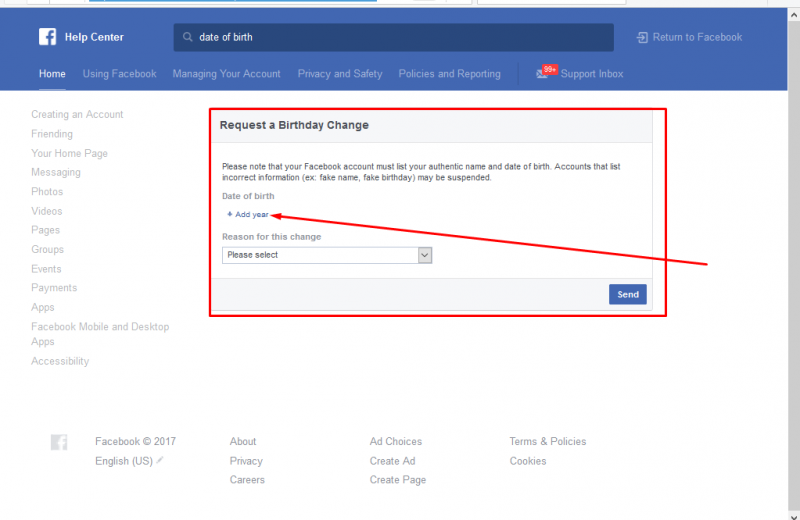This screenshot has width=800, height=520.
Task: Open the Messaging topic
Action: point(56,172)
